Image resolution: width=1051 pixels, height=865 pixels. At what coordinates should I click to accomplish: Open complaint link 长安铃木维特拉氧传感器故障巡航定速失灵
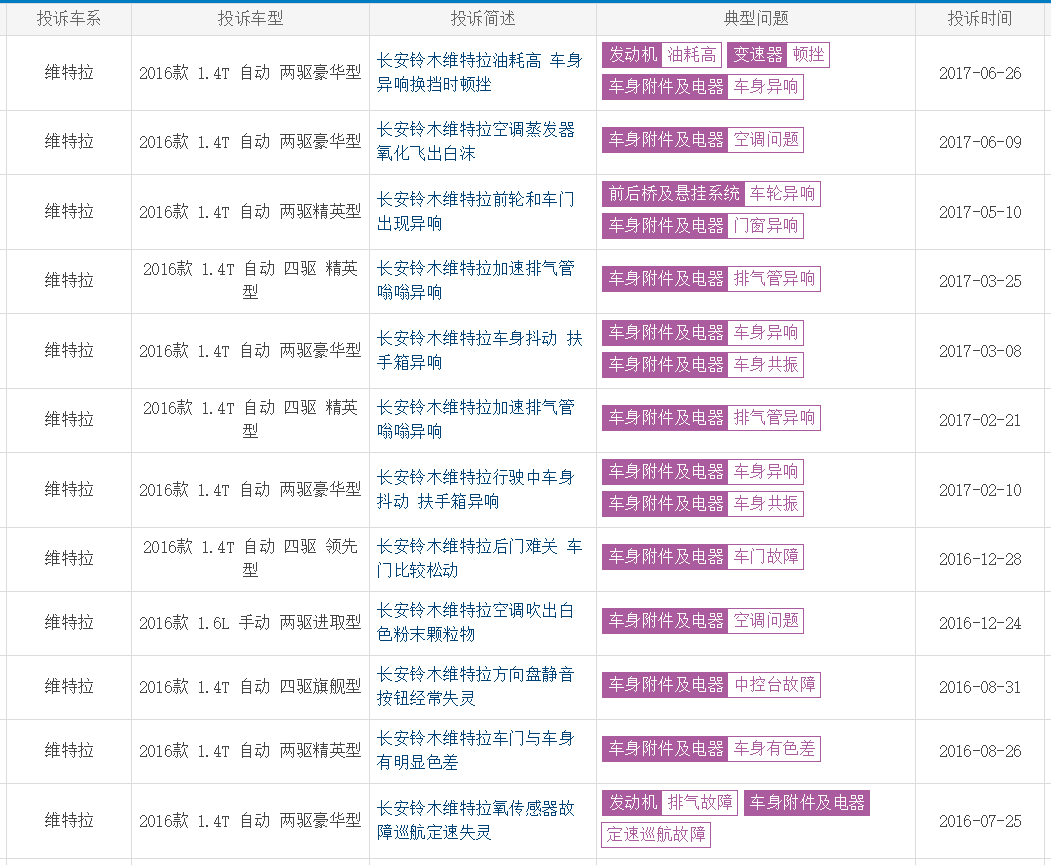click(476, 820)
